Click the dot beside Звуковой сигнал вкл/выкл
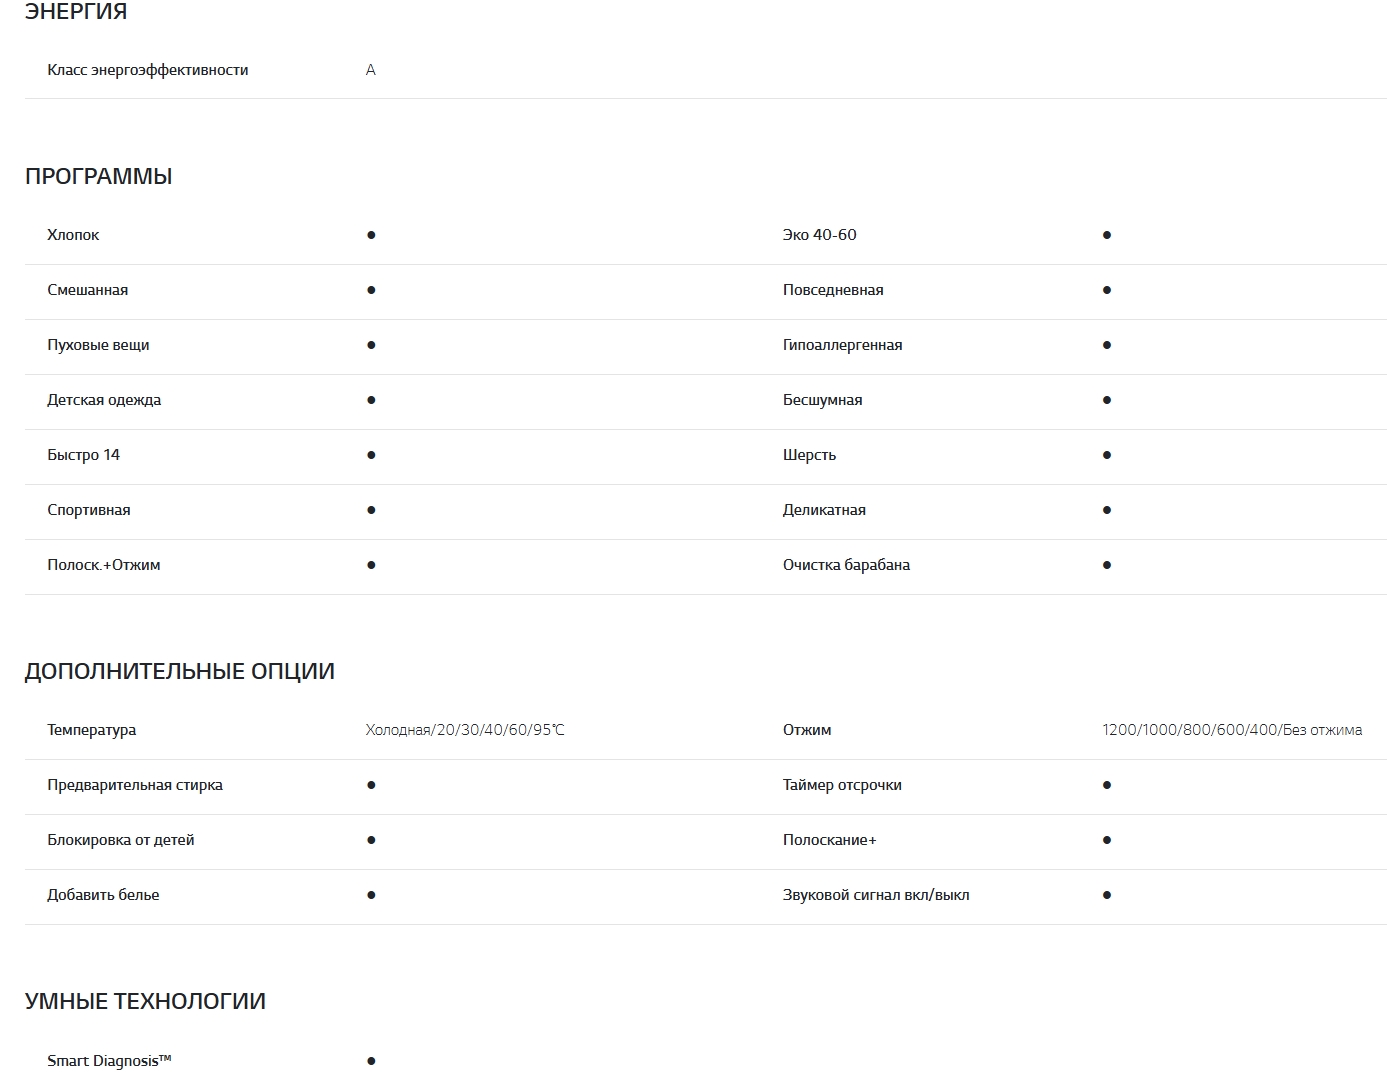This screenshot has height=1088, width=1387. [x=1106, y=895]
